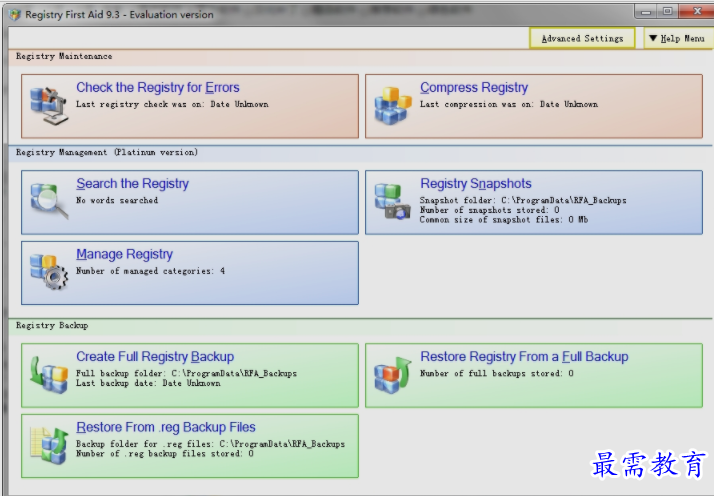Click 'Backup folder for .reg files' text

[x=210, y=444]
